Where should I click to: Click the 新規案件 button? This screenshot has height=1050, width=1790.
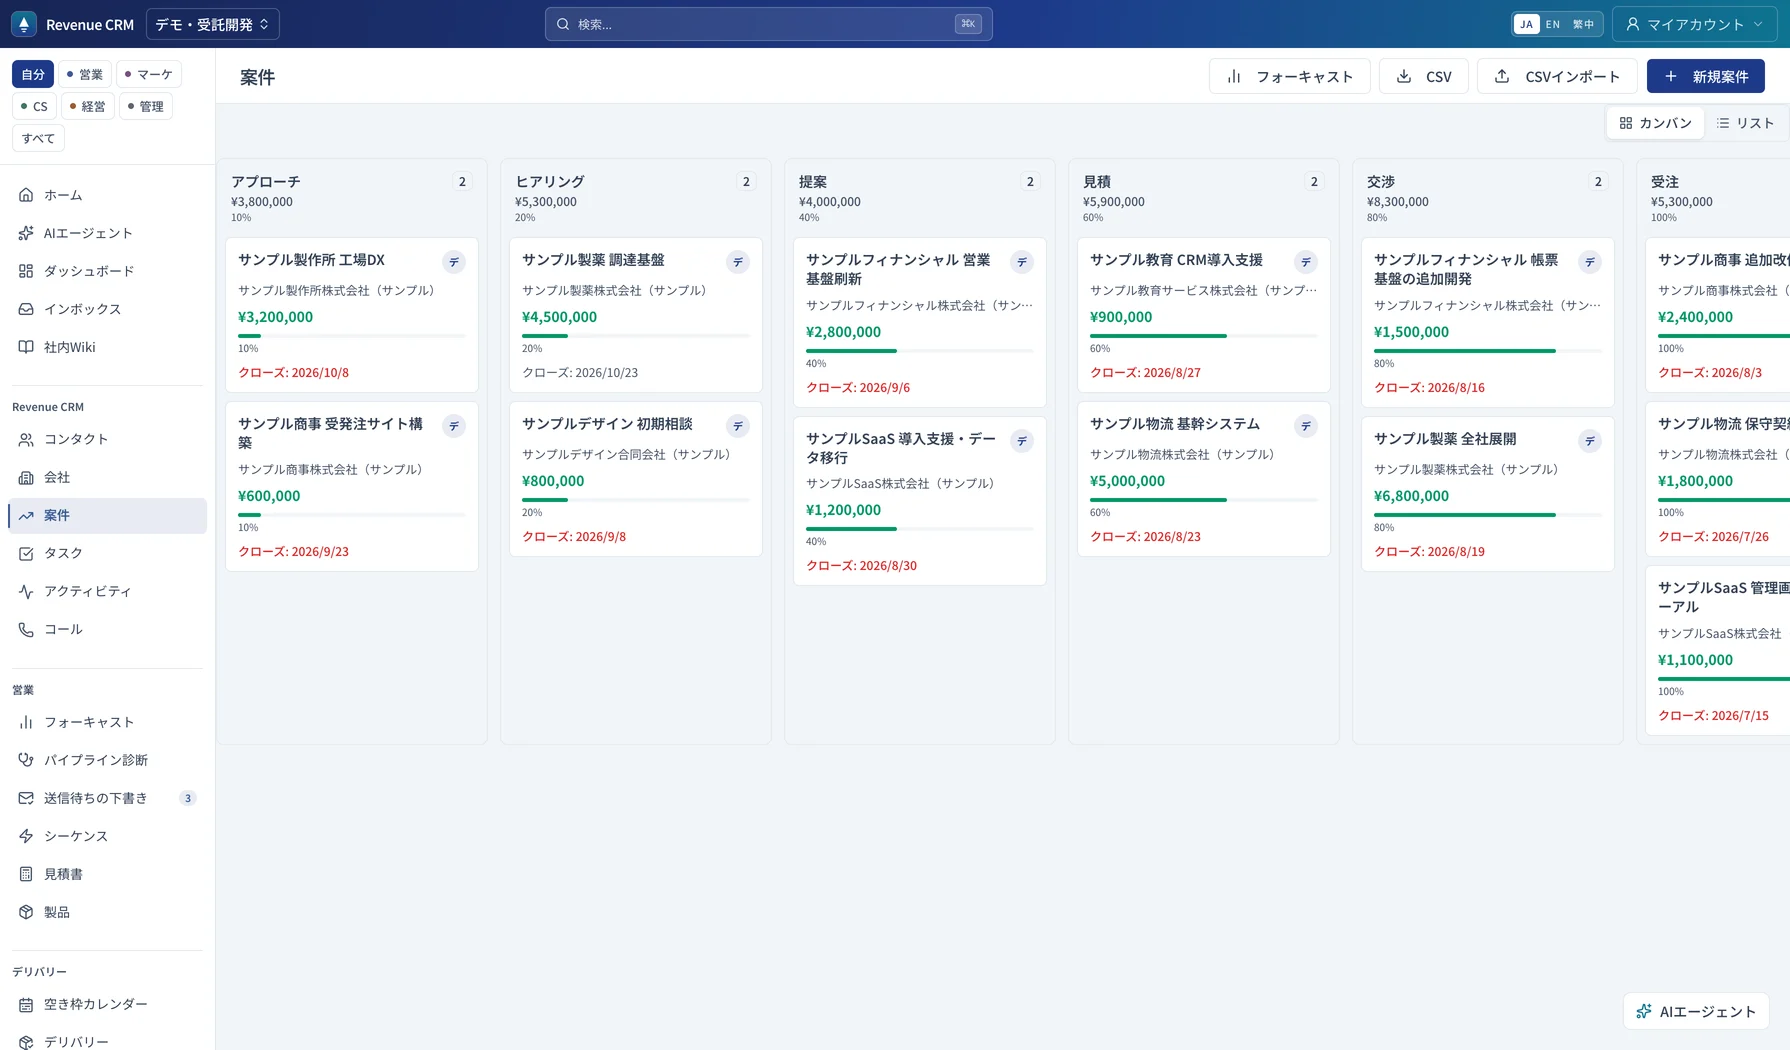pyautogui.click(x=1706, y=76)
